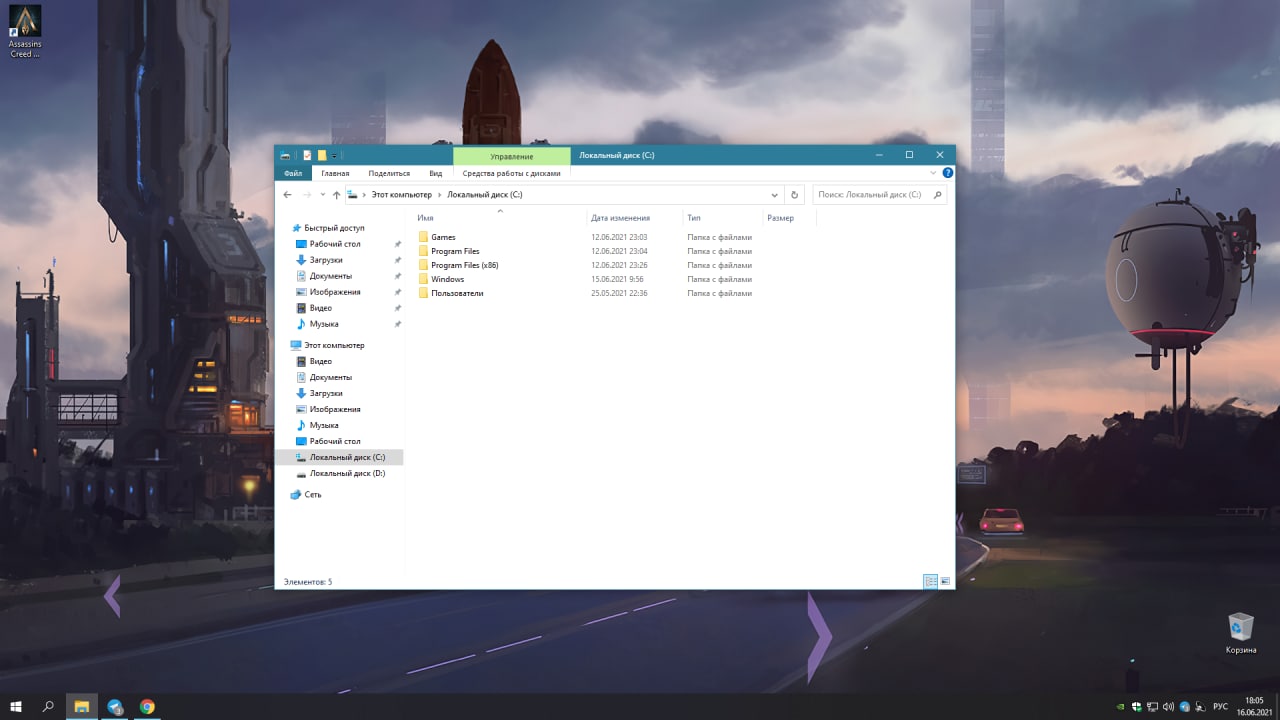Expand the address bar history dropdown
This screenshot has height=720, width=1280.
point(774,195)
